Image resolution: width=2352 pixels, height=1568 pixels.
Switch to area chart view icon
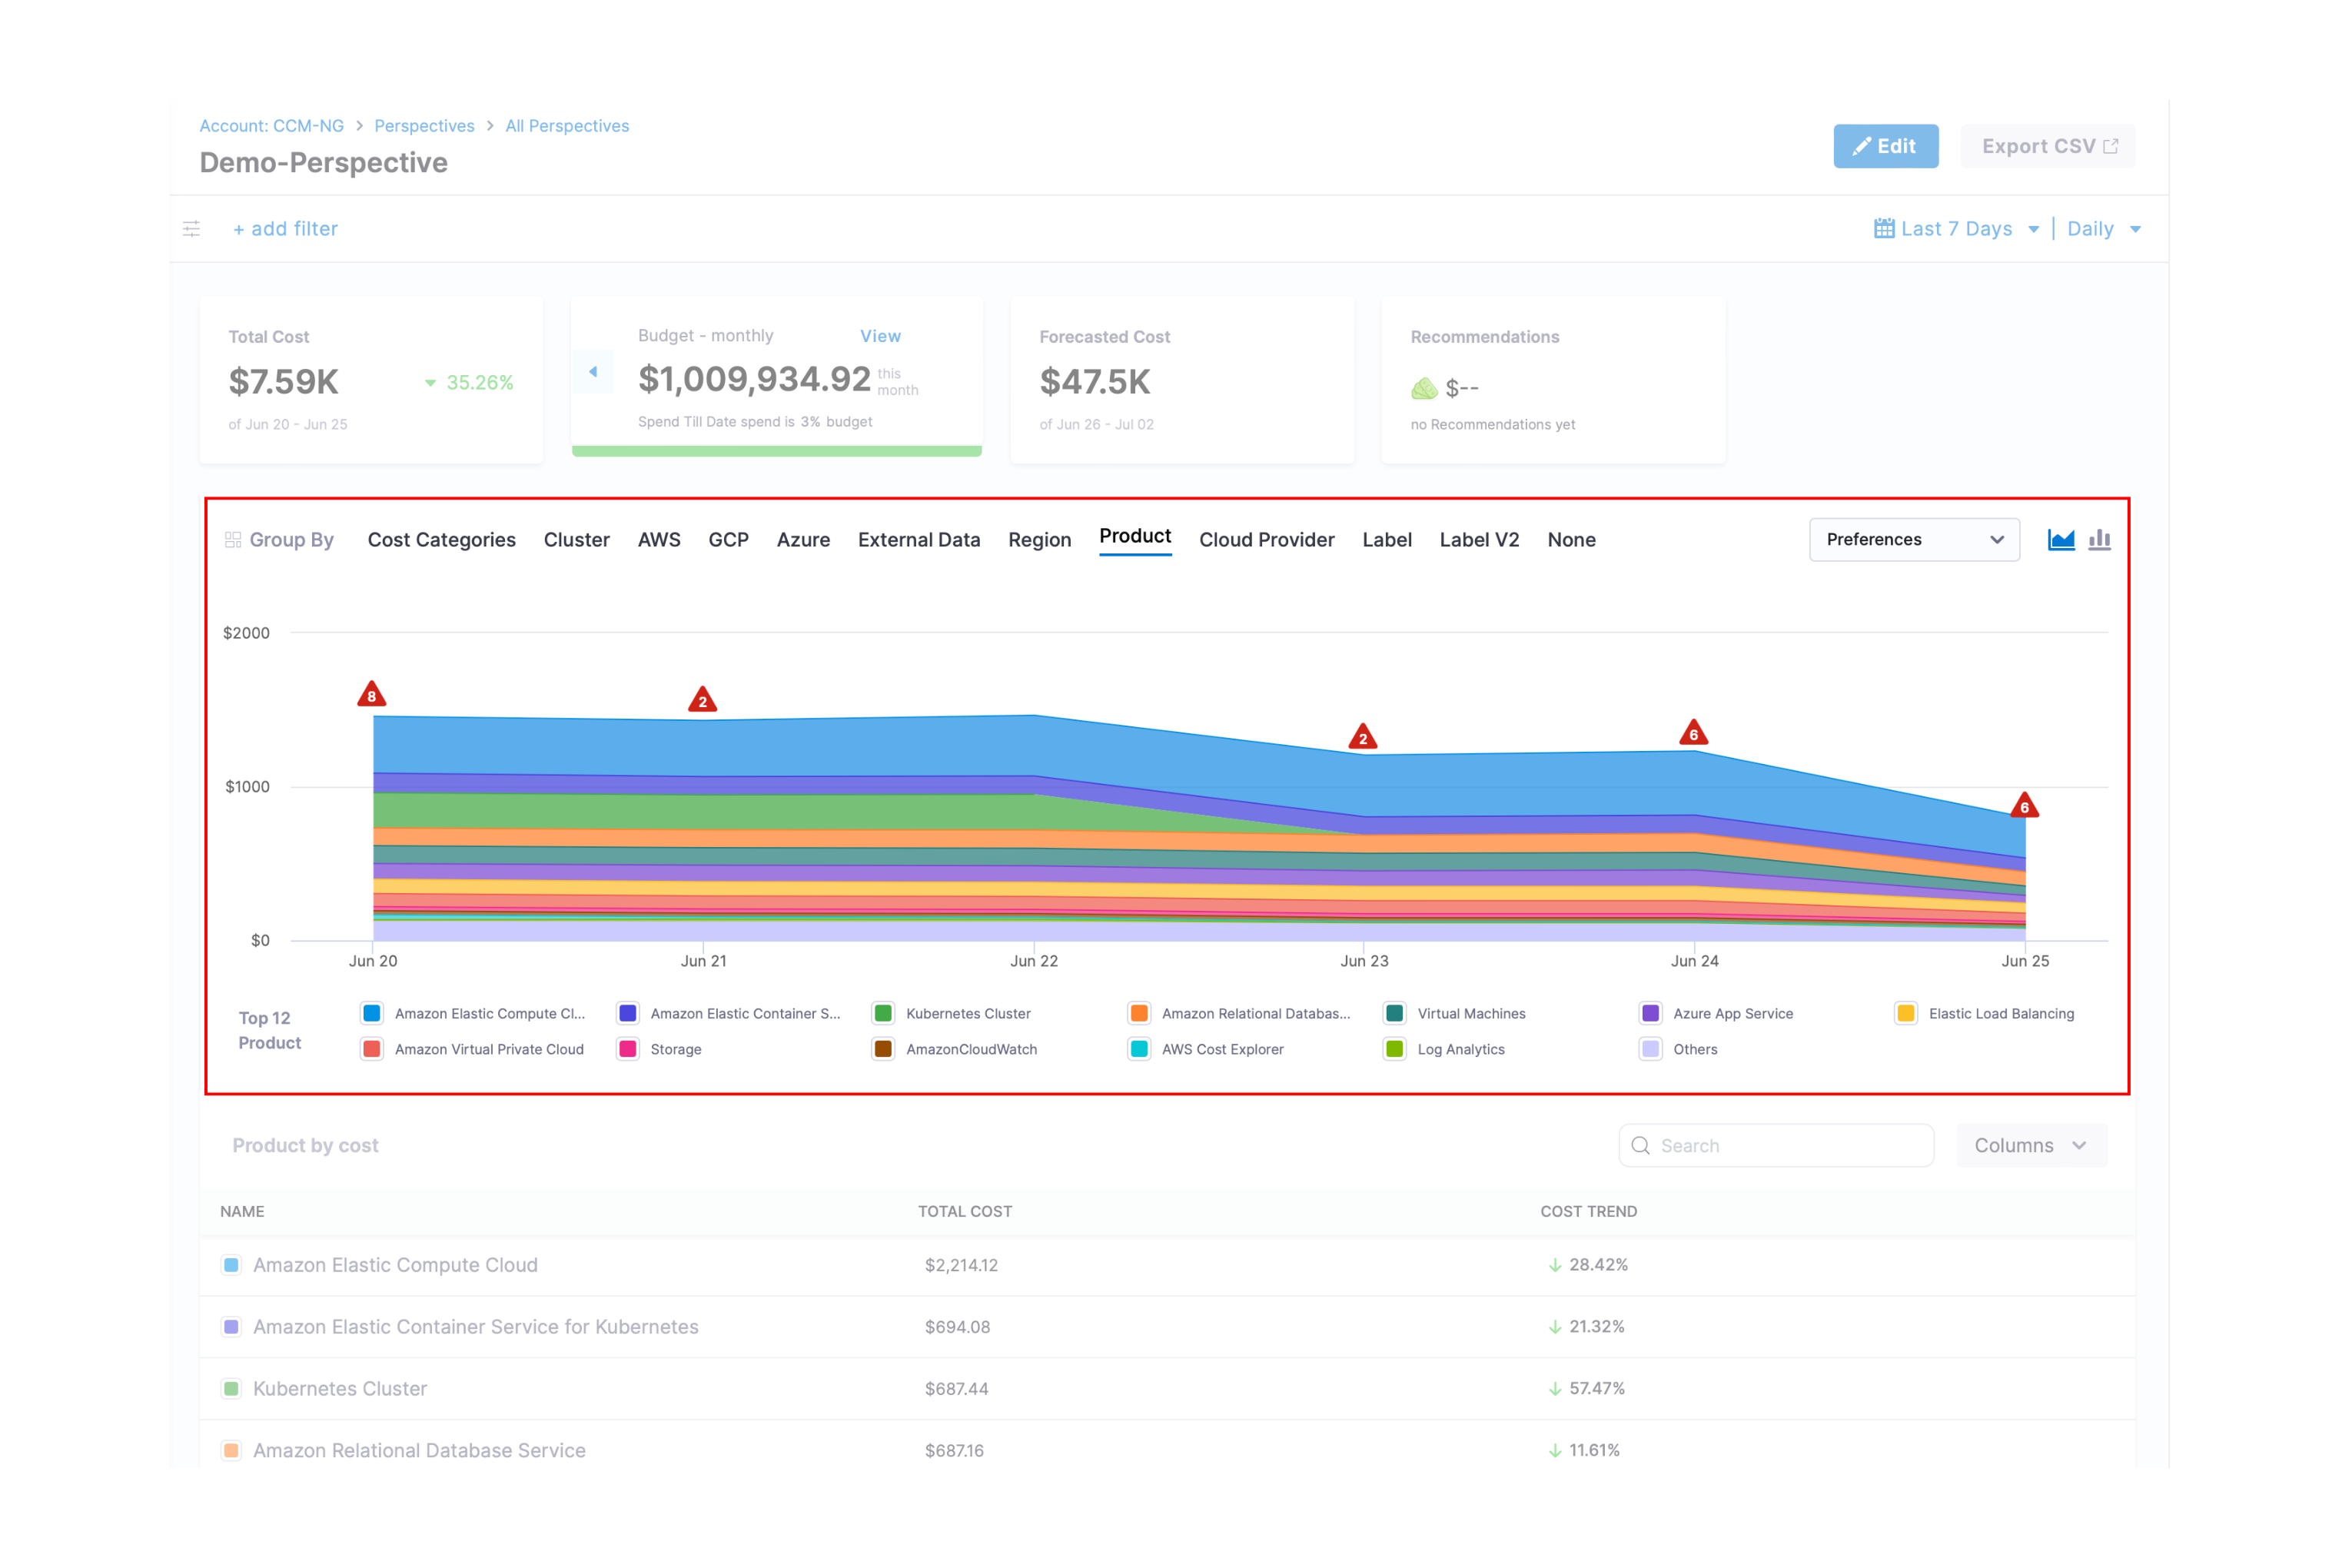click(x=2061, y=540)
